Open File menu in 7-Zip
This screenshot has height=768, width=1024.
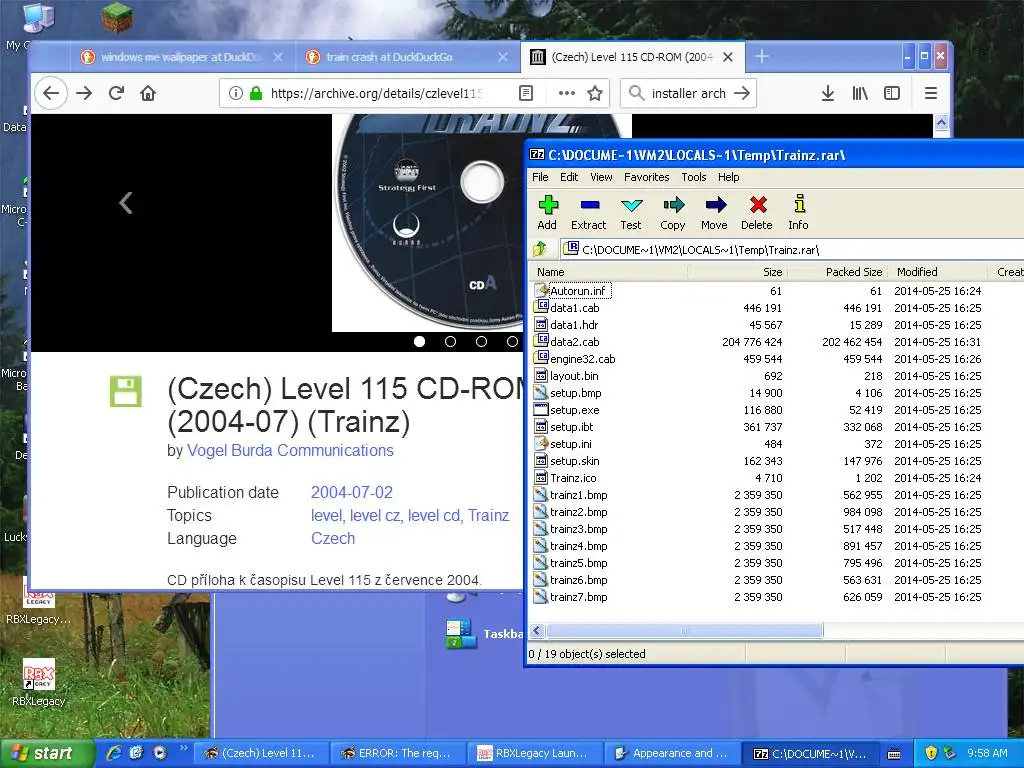coord(540,177)
